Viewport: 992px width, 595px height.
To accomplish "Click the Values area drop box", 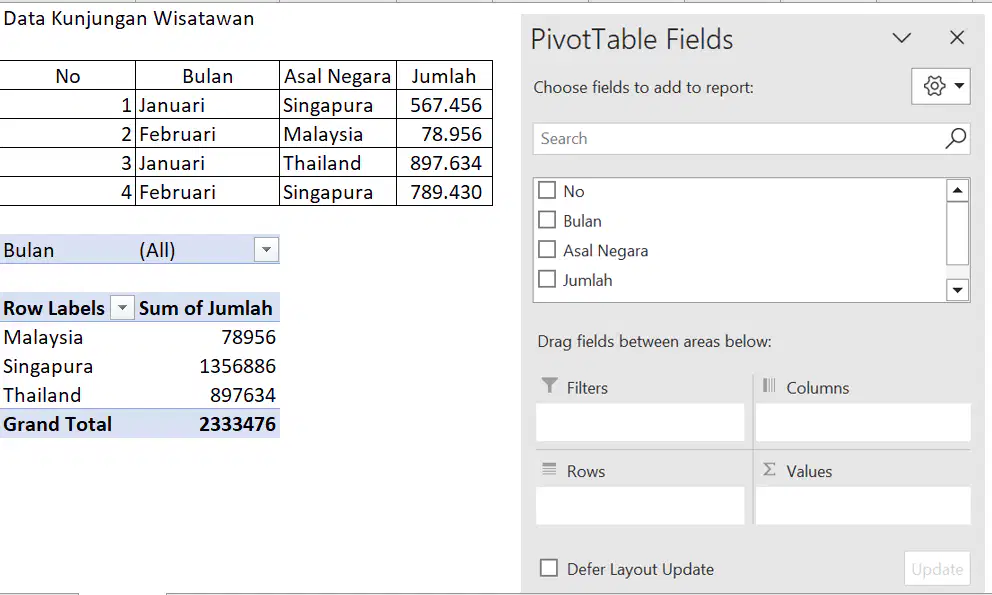I will tap(863, 506).
